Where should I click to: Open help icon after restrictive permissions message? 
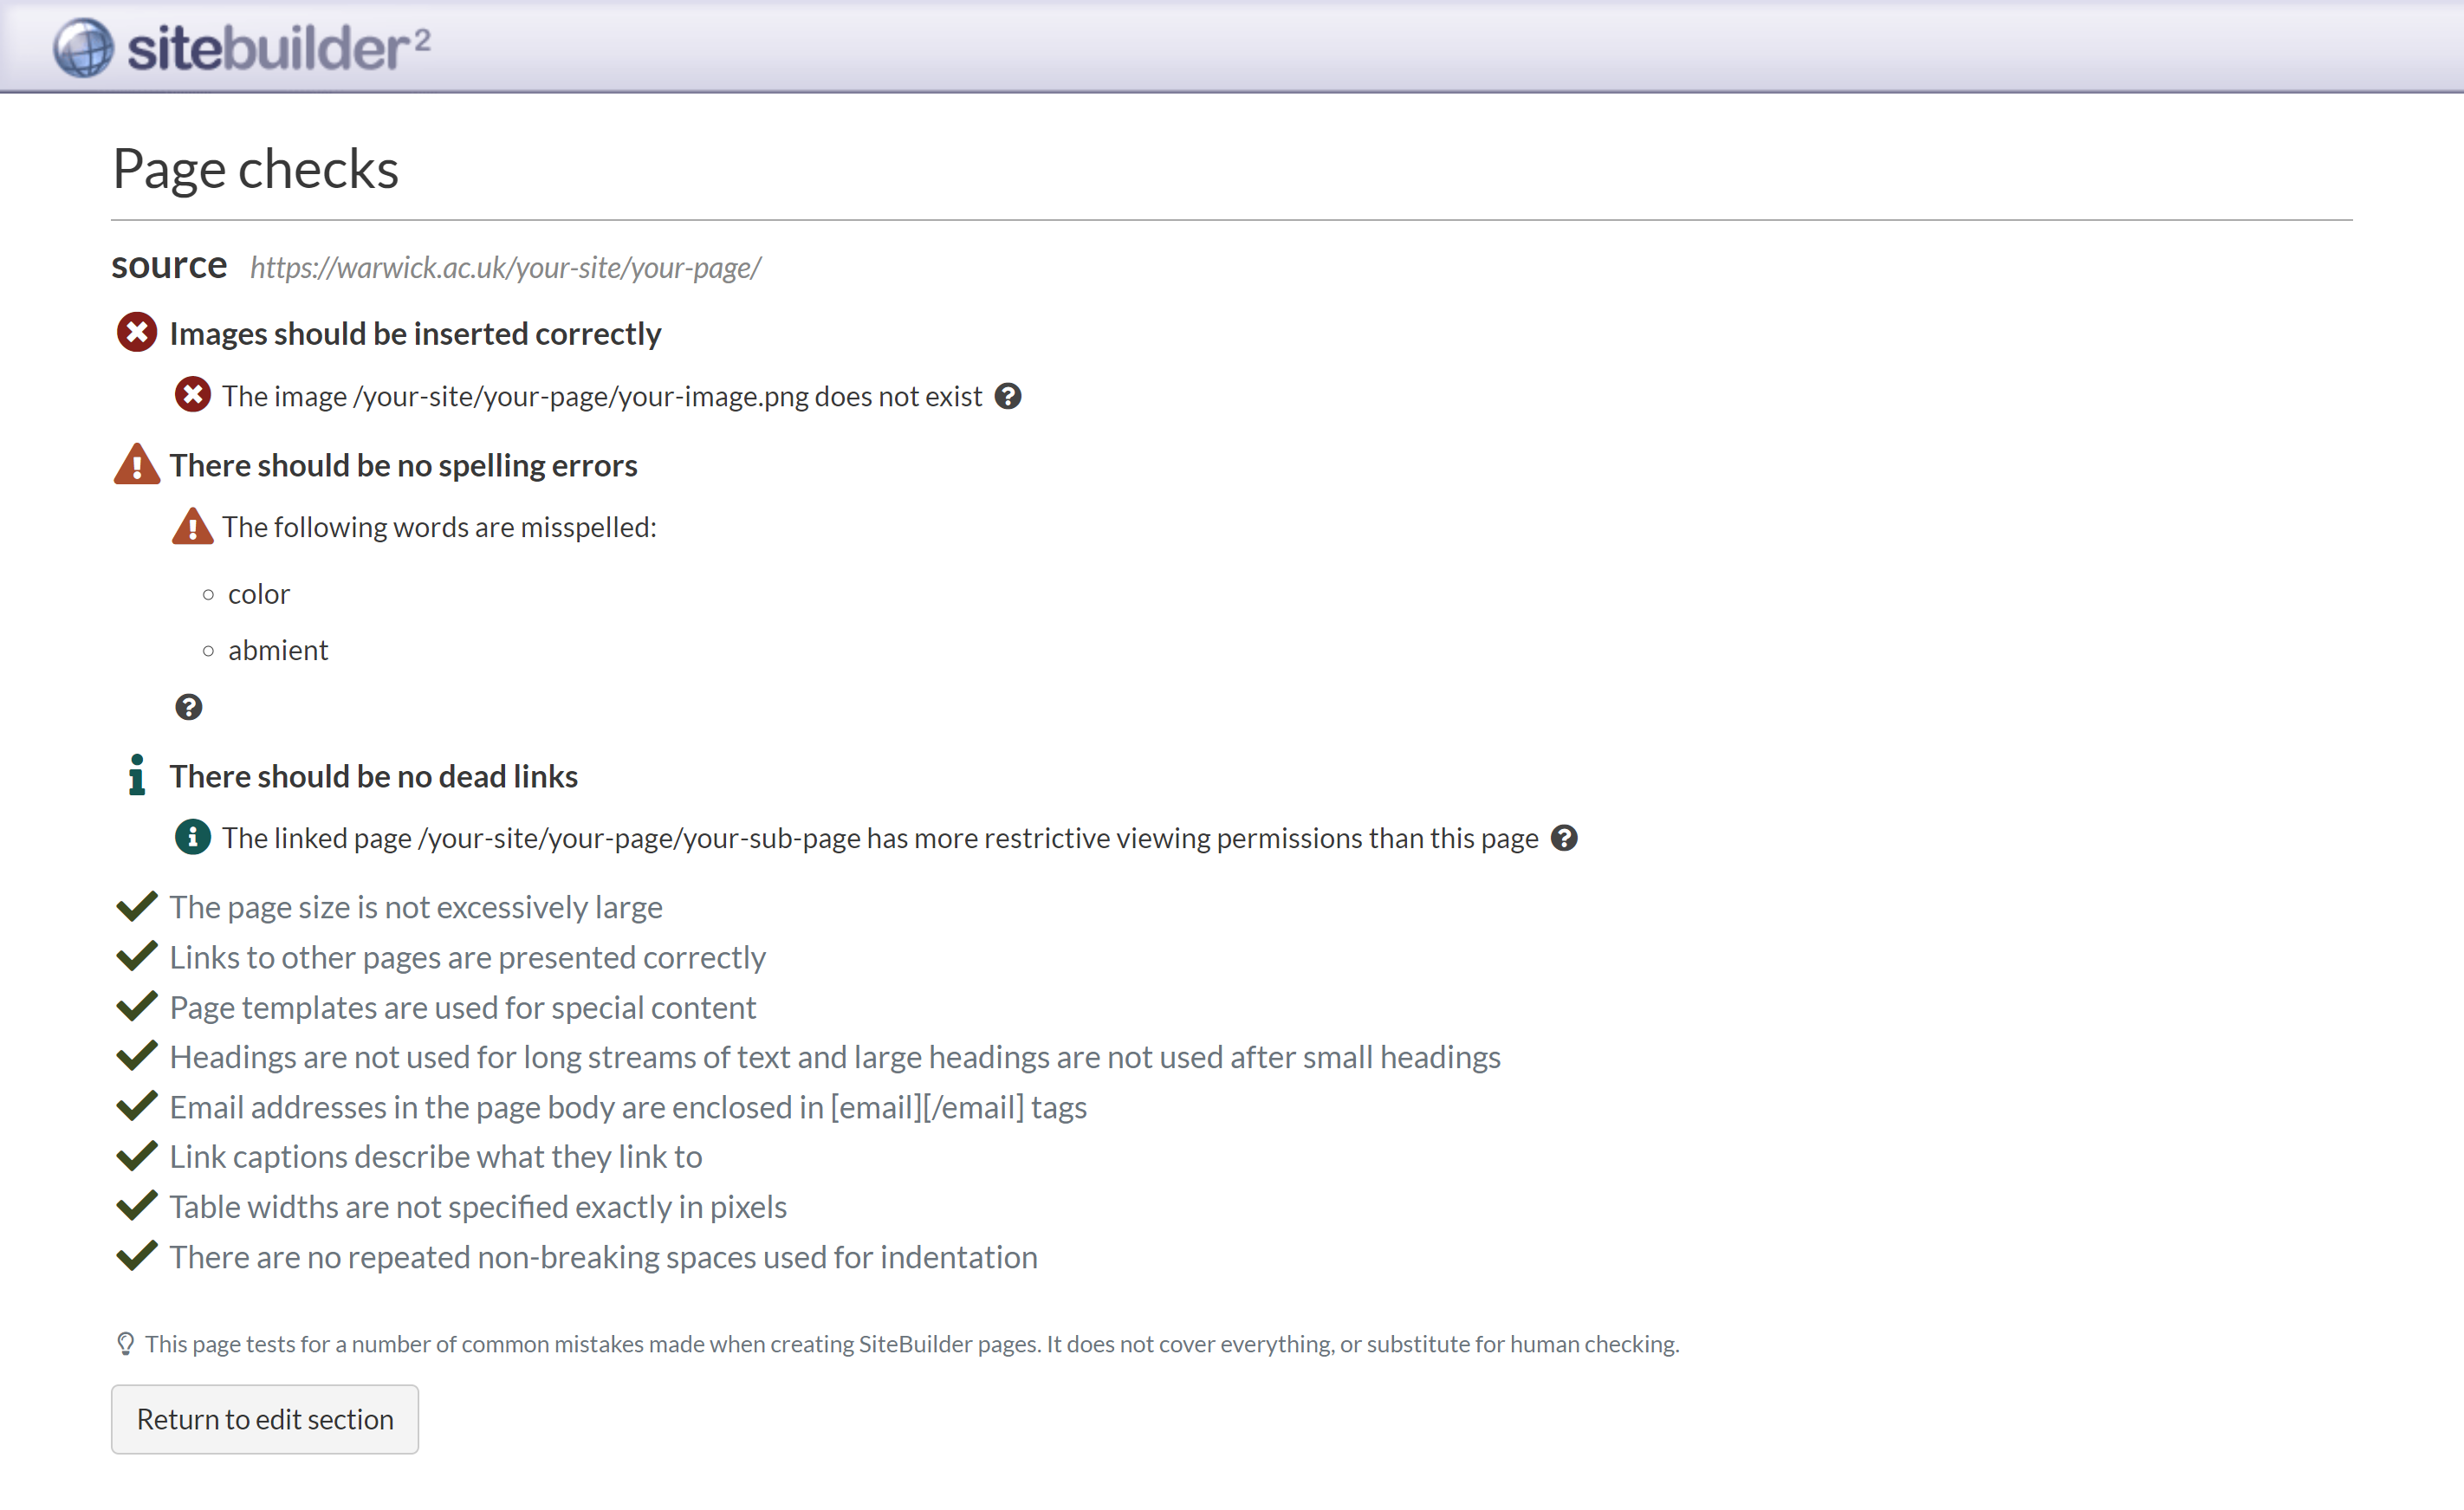[1564, 838]
